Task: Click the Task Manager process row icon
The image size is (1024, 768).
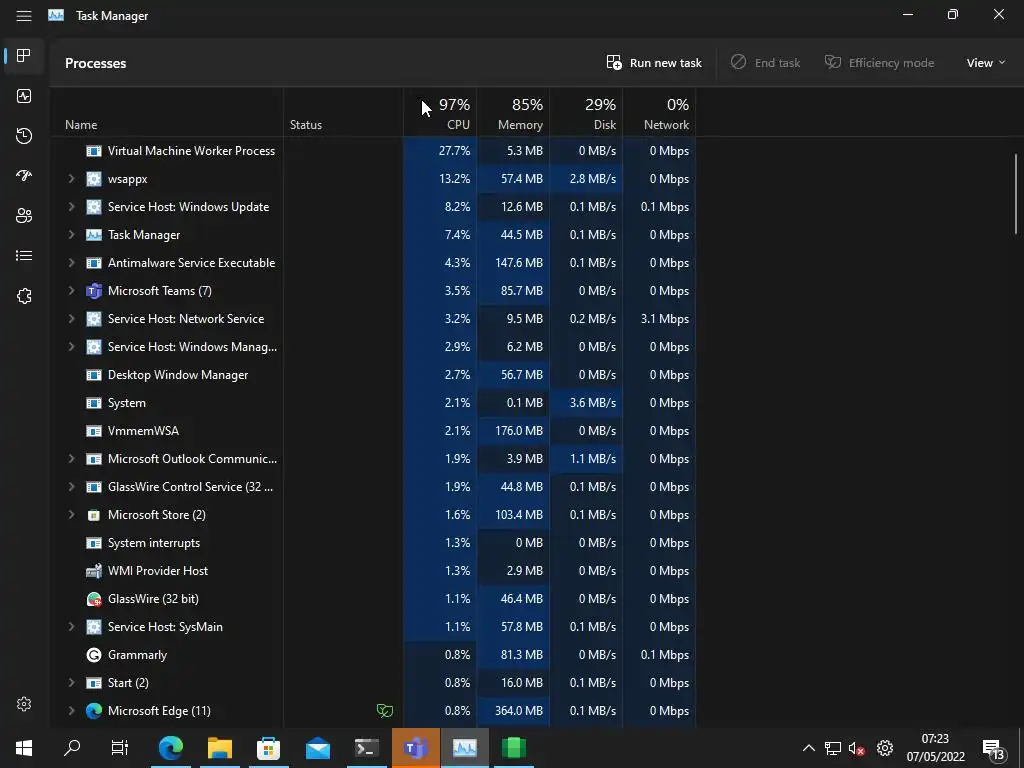Action: [93, 235]
